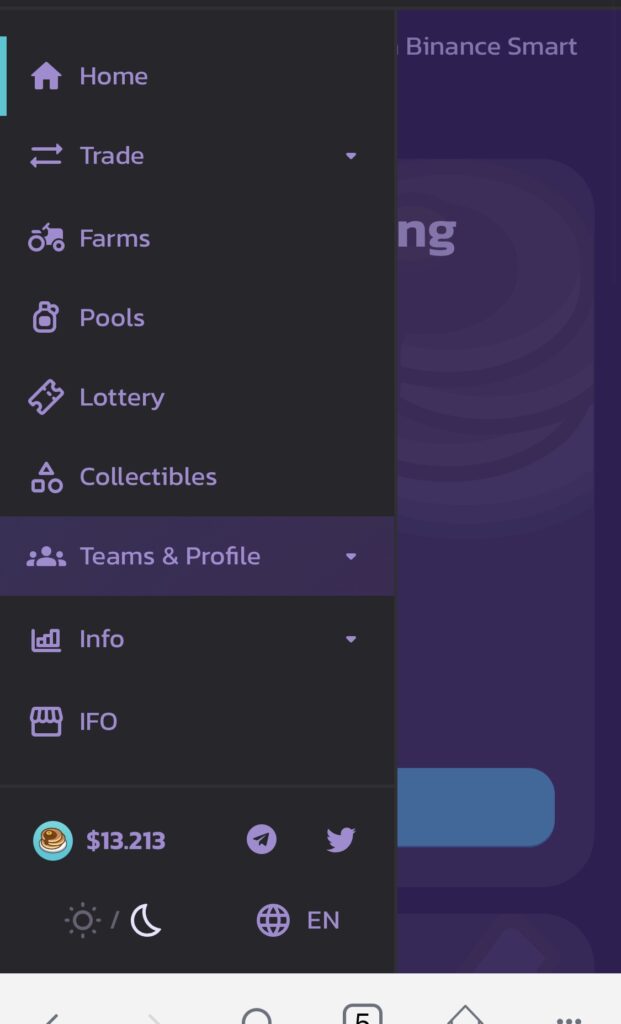Click the $13.213 CAKE price link

125,840
